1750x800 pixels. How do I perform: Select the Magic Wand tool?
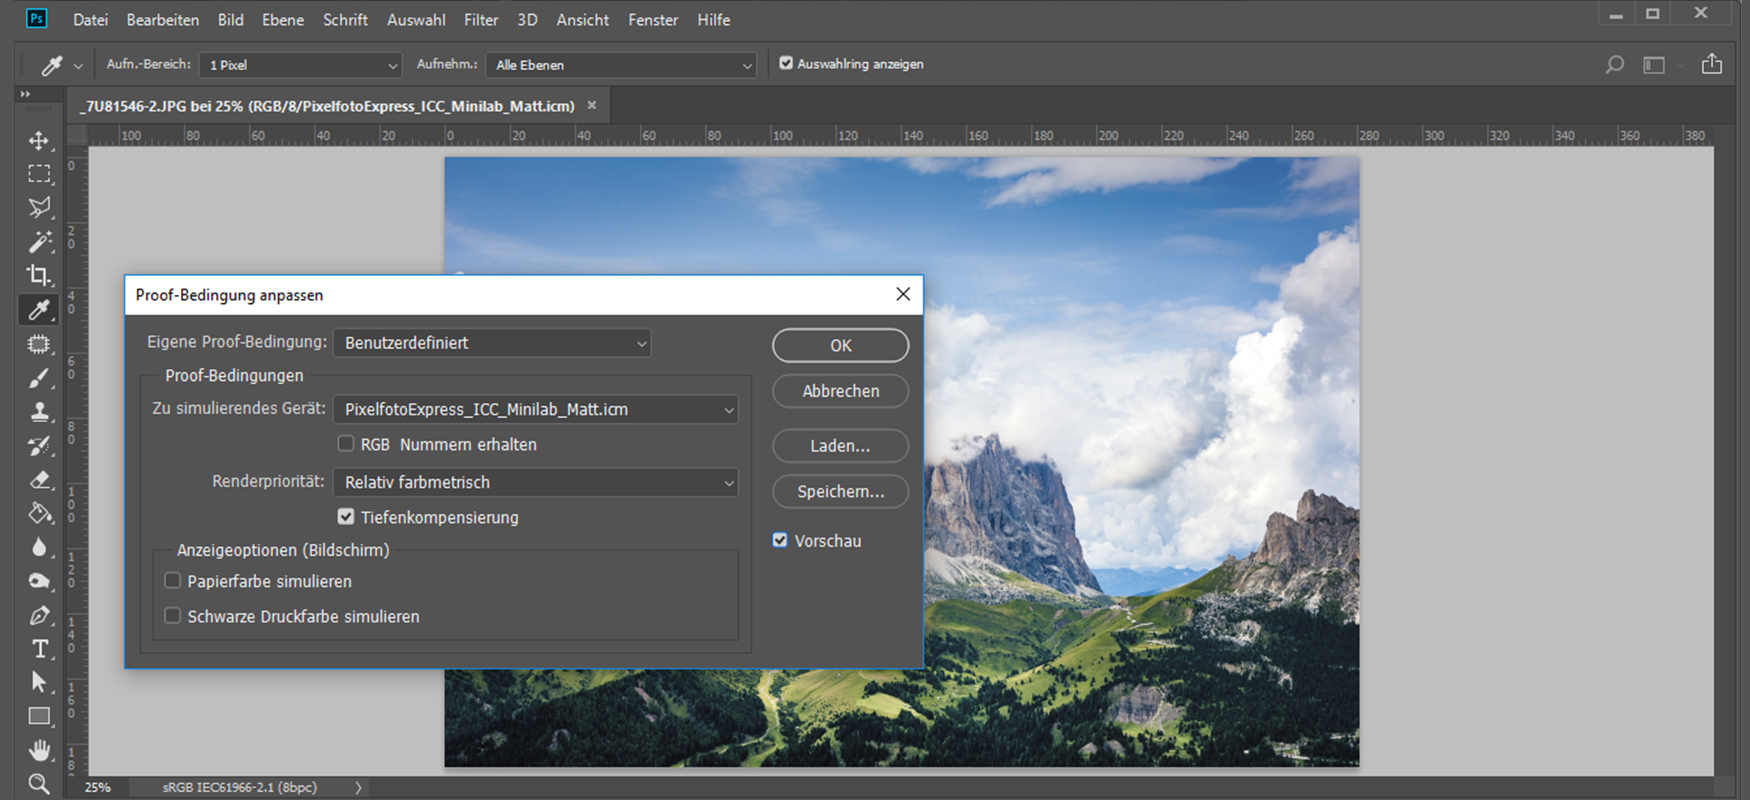tap(39, 242)
